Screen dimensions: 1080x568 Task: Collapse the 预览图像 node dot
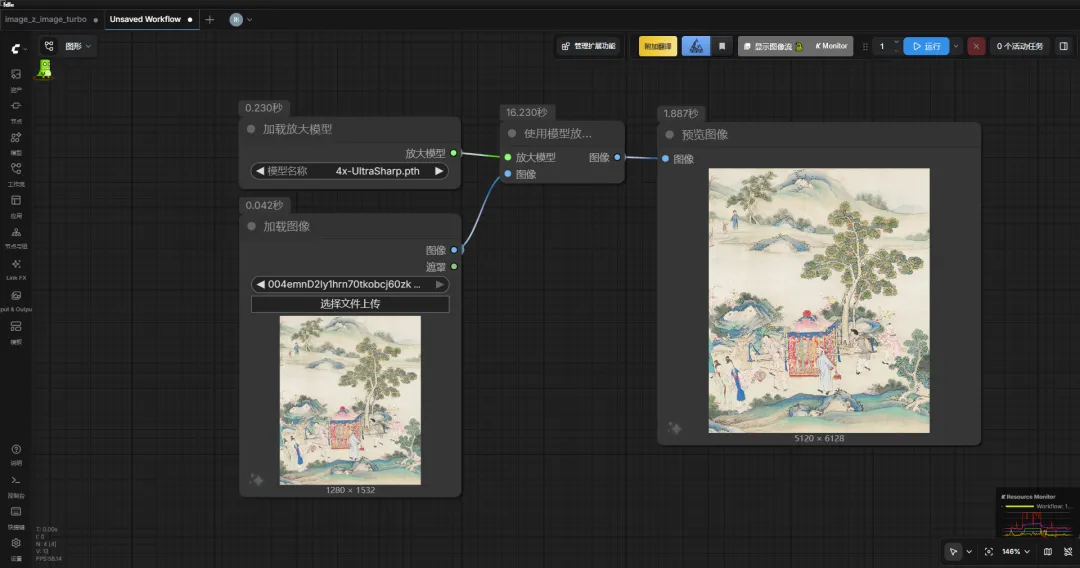669,134
